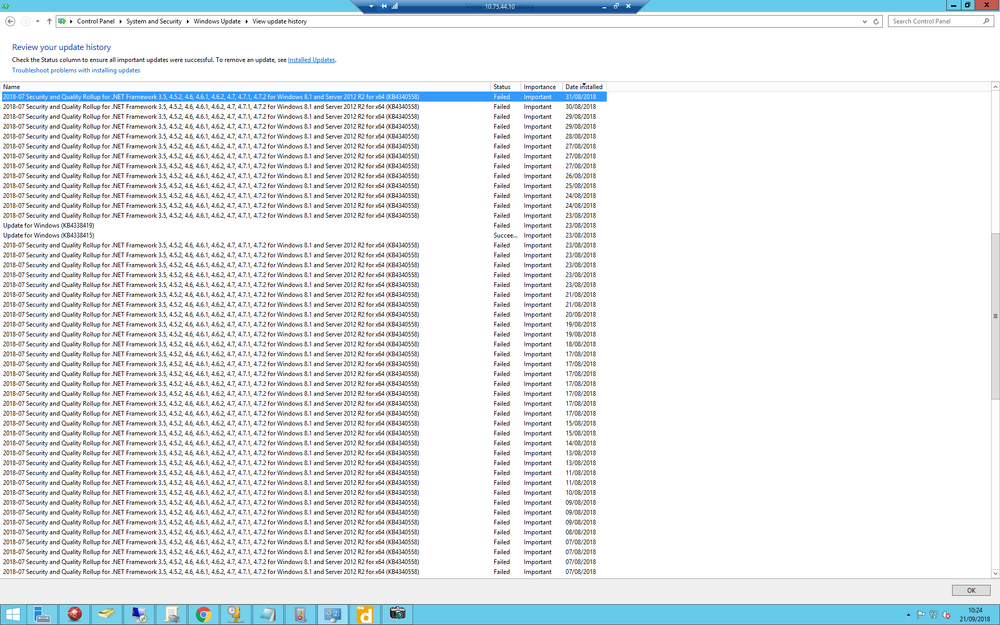Sort list by the Importance column header
1000x625 pixels.
point(542,87)
